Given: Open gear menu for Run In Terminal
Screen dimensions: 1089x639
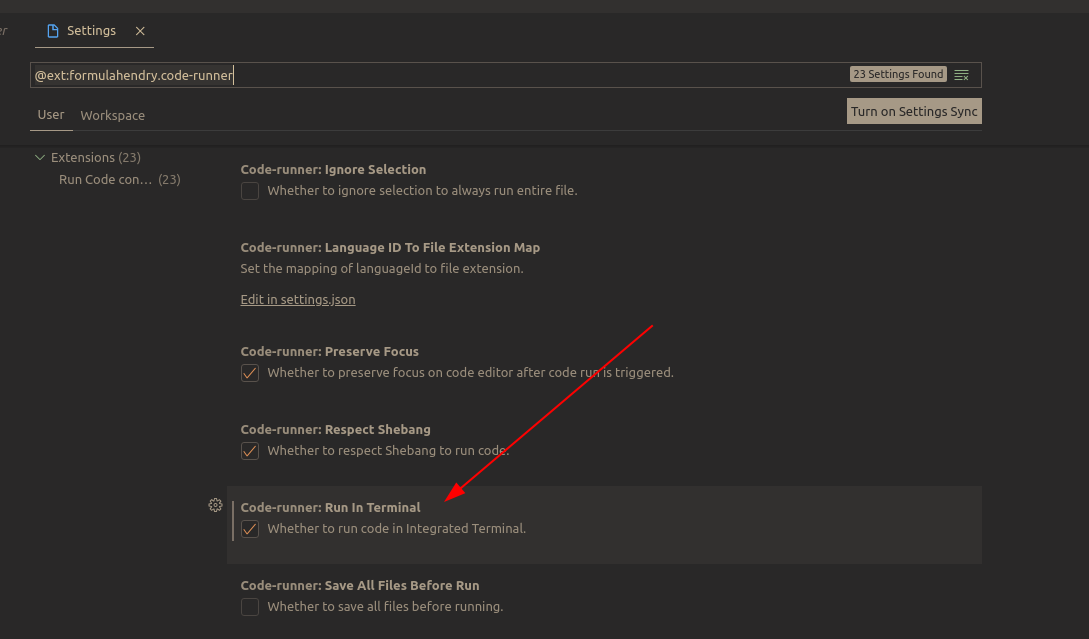Looking at the screenshot, I should point(215,505).
